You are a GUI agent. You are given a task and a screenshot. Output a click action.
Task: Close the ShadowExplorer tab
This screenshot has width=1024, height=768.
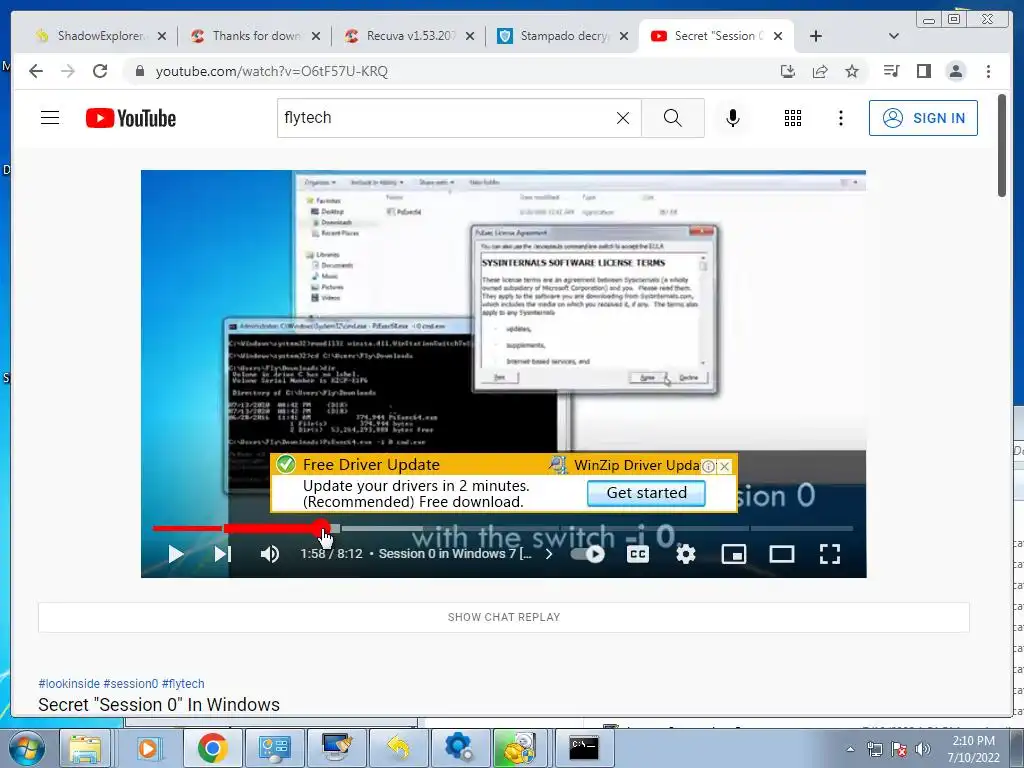(x=162, y=36)
